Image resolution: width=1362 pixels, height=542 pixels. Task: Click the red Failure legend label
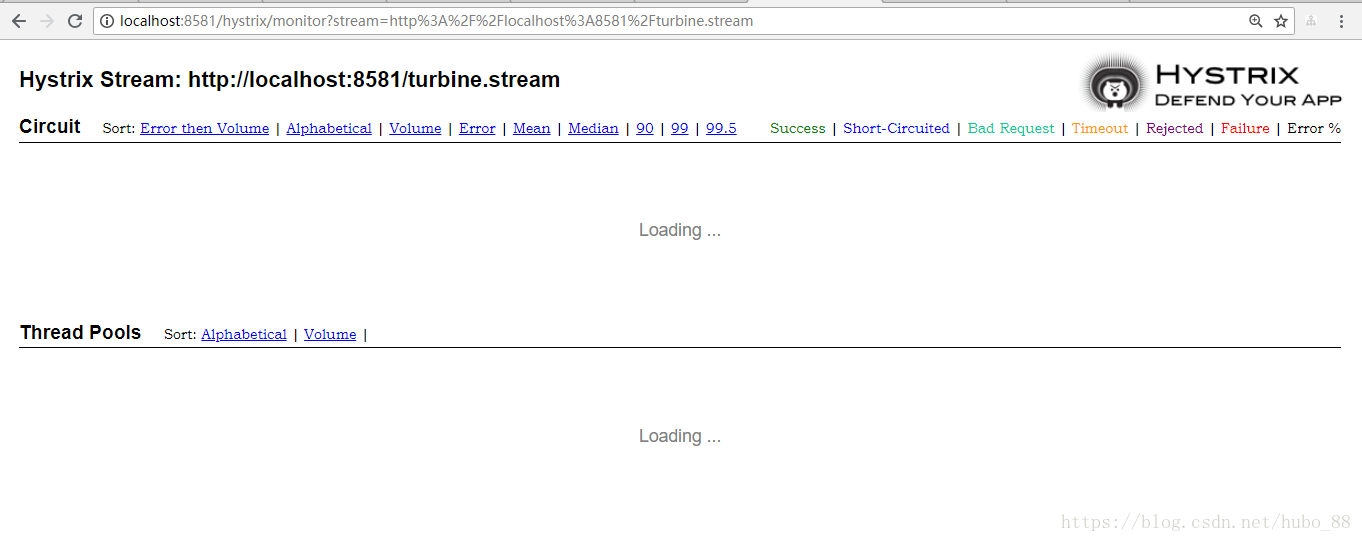pos(1245,128)
